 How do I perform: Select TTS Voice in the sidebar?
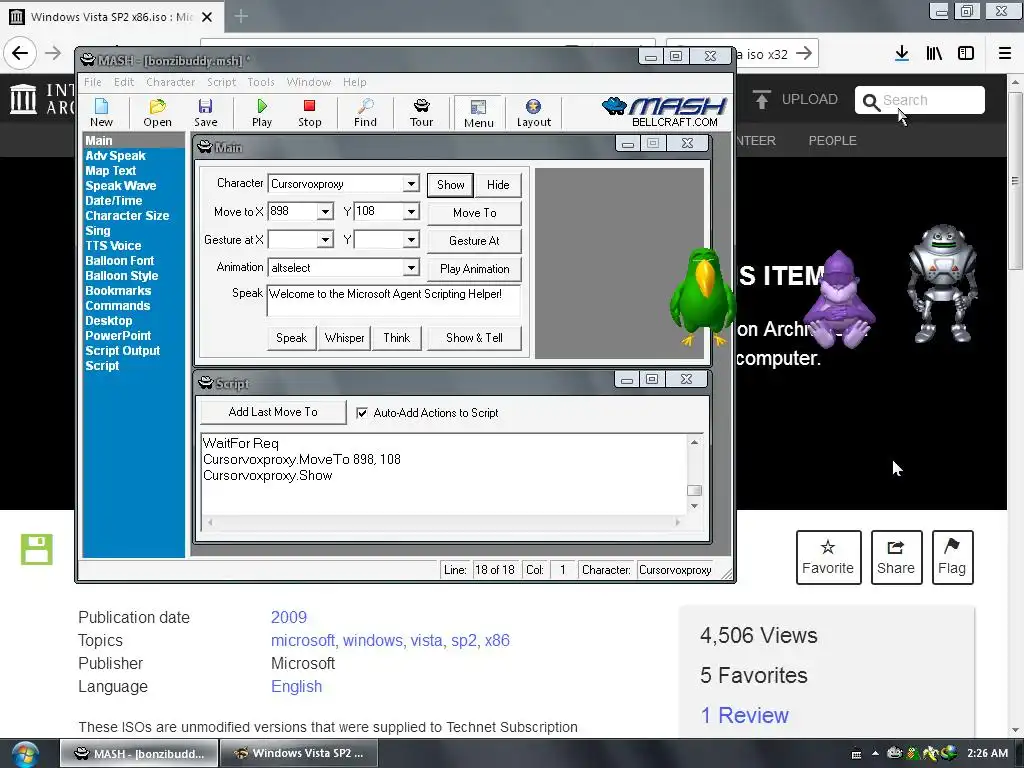(x=113, y=246)
